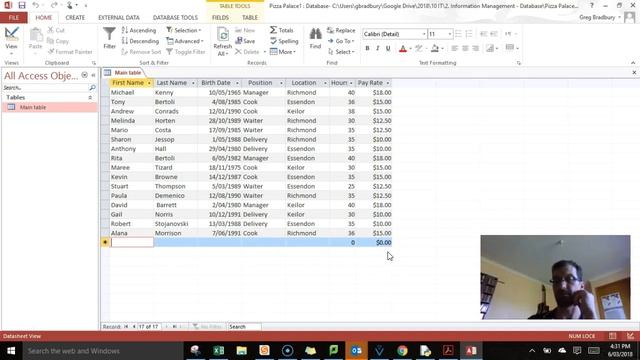This screenshot has width=640, height=360.
Task: Click search magnifier in navigation pane
Action: (92, 87)
